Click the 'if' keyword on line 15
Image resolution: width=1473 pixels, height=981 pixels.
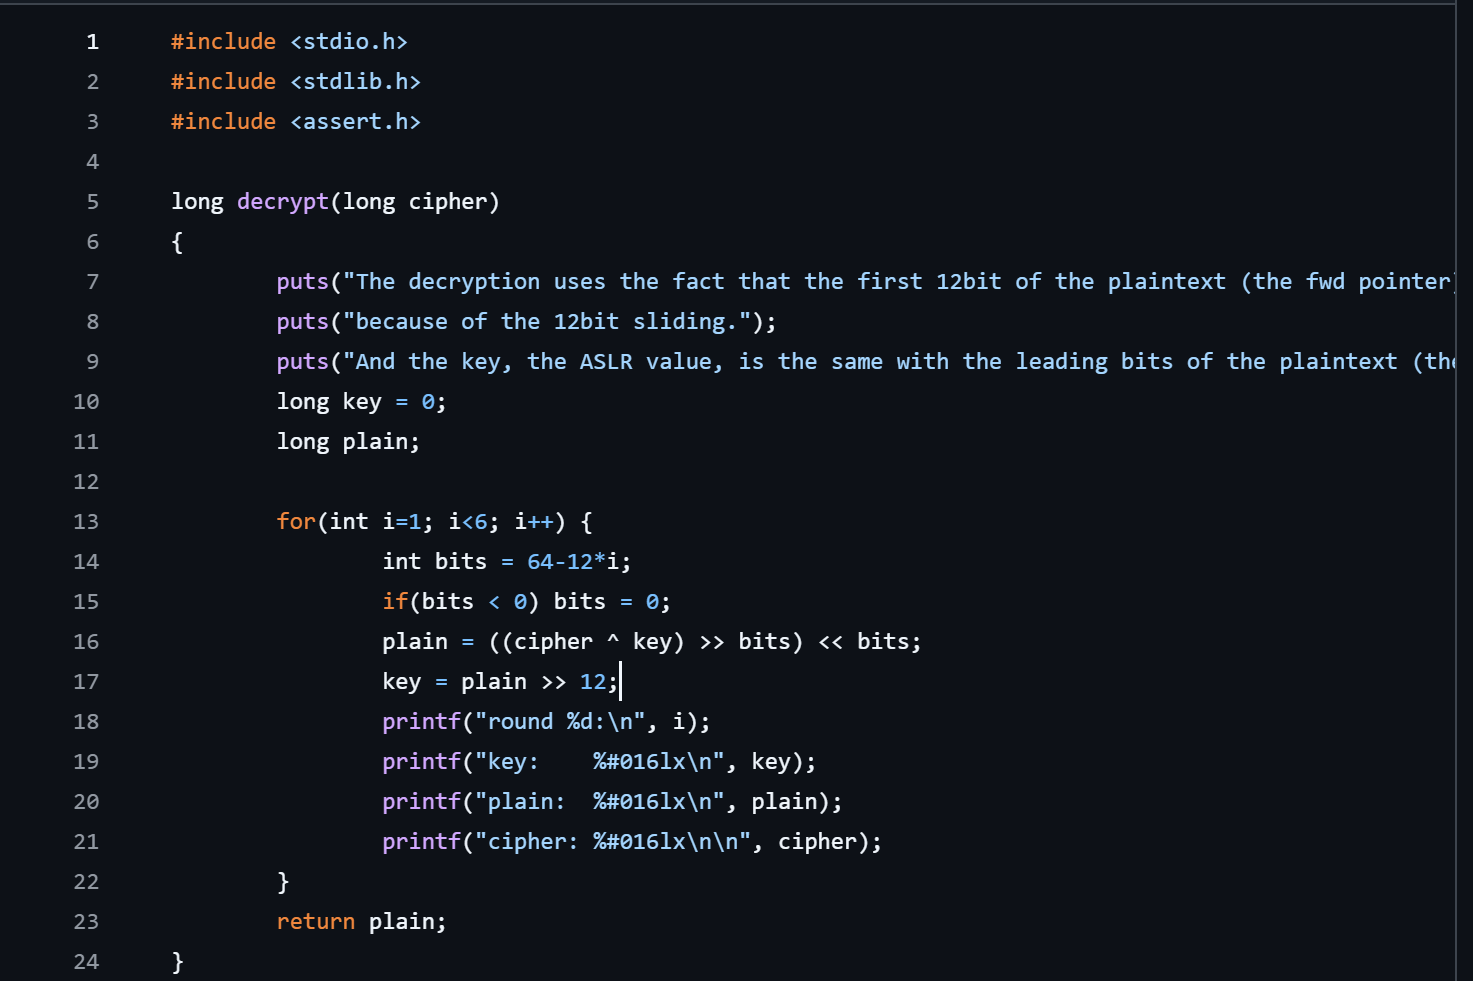[395, 602]
